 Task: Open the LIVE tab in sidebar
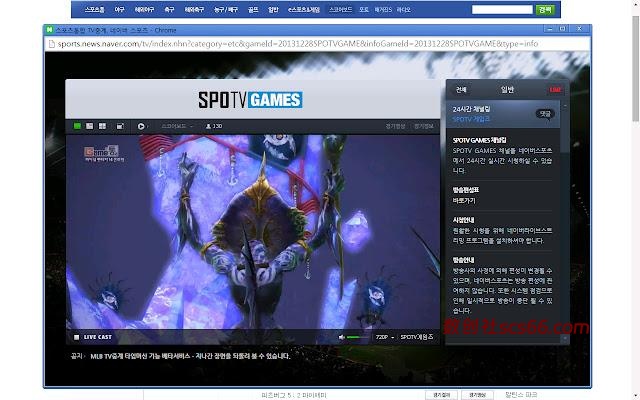pyautogui.click(x=555, y=89)
